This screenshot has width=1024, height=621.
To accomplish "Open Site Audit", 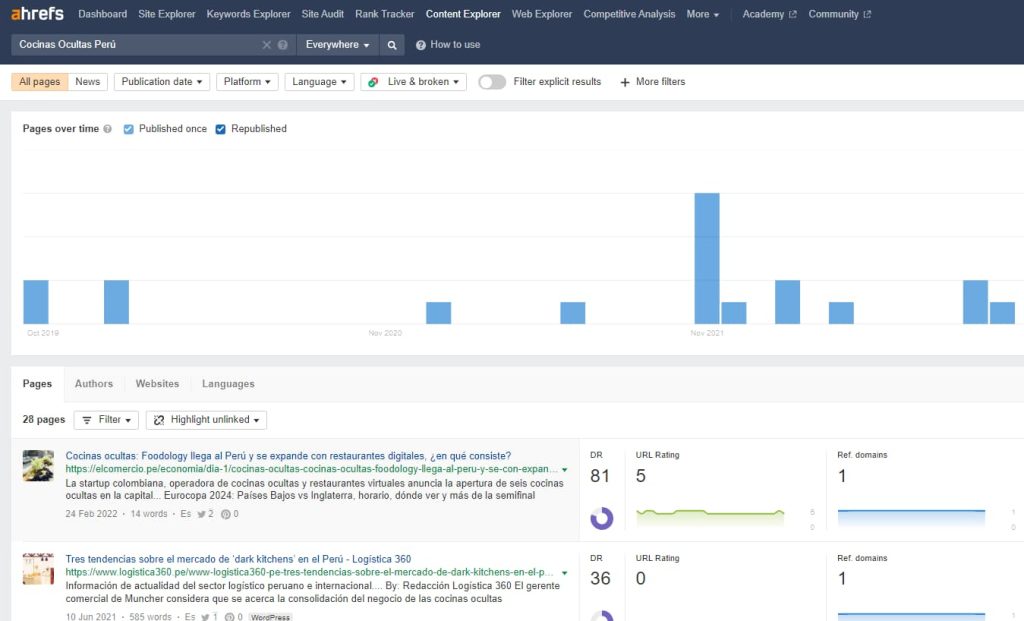I will (323, 14).
